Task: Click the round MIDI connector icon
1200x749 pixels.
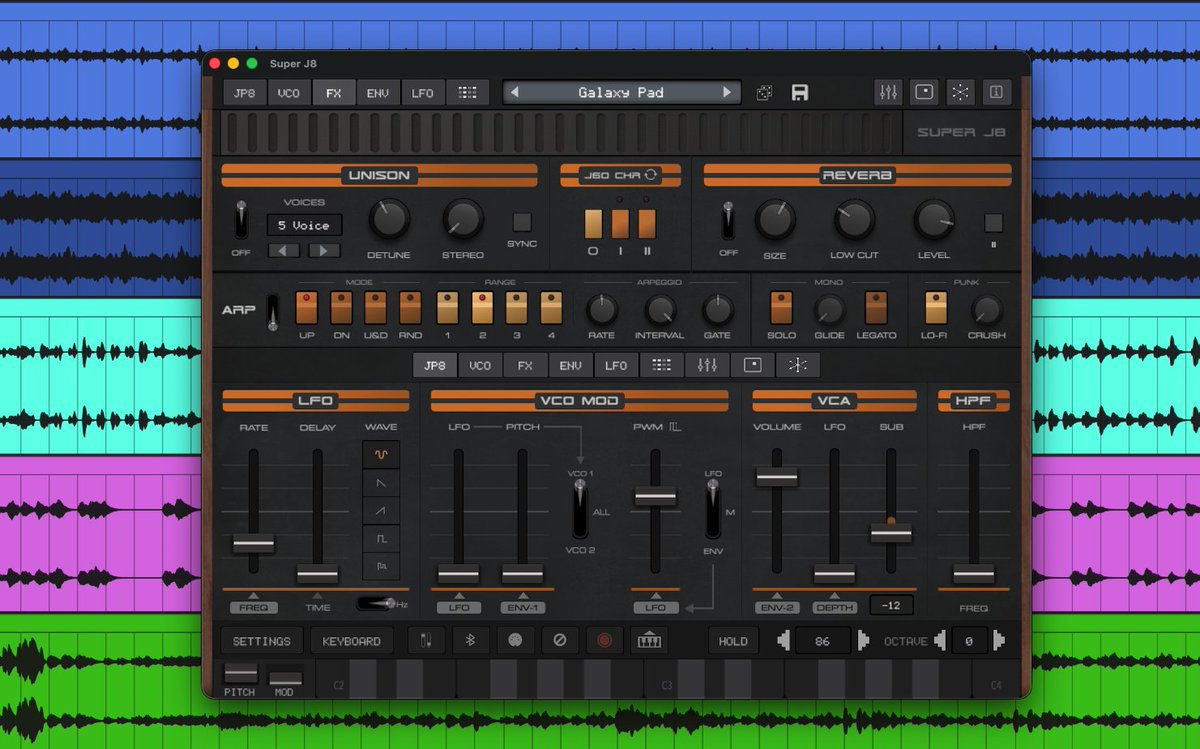Action: pyautogui.click(x=515, y=641)
